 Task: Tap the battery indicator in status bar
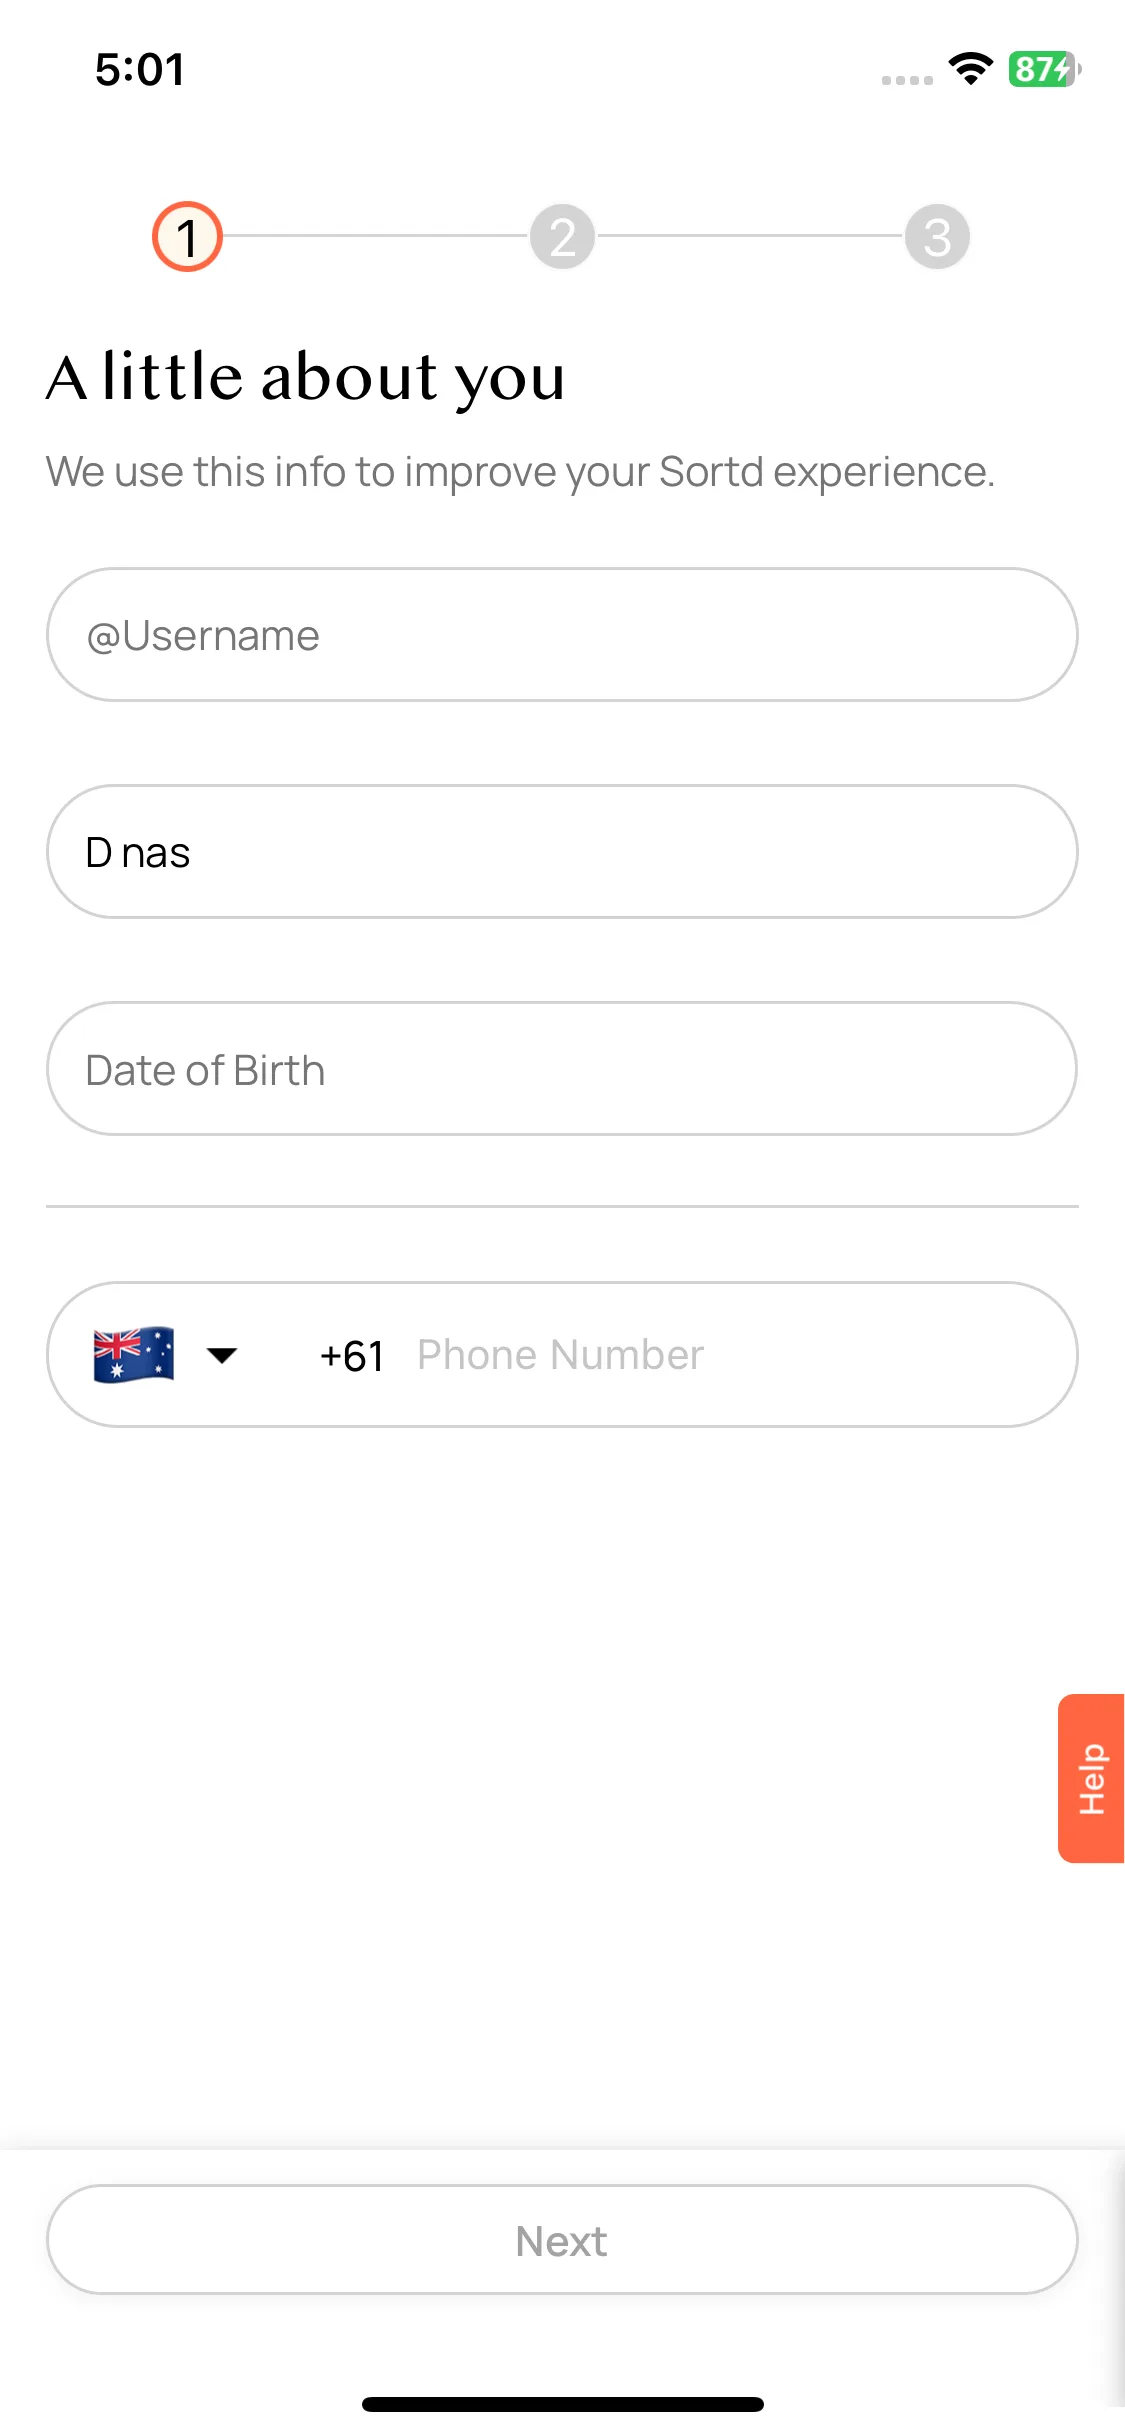[1045, 69]
